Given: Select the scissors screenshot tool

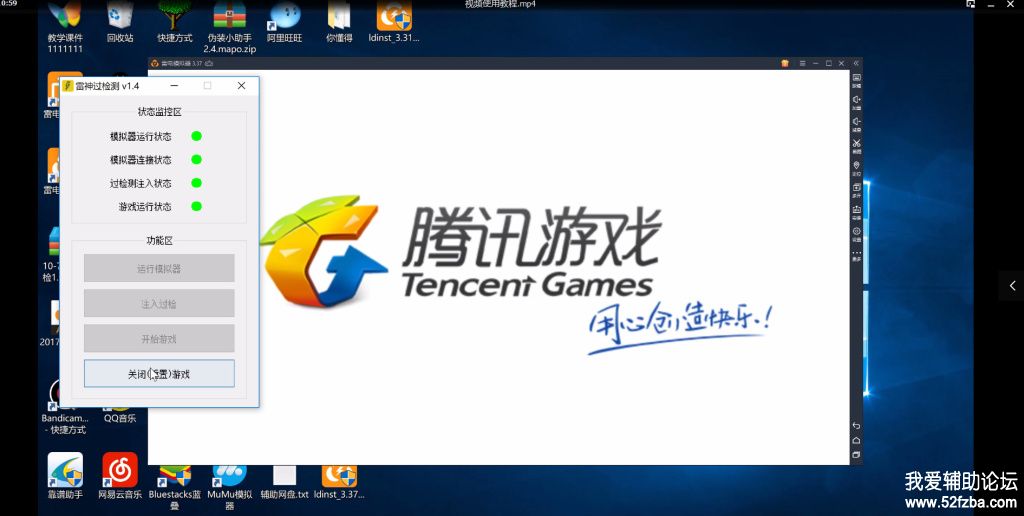Looking at the screenshot, I should coord(856,144).
